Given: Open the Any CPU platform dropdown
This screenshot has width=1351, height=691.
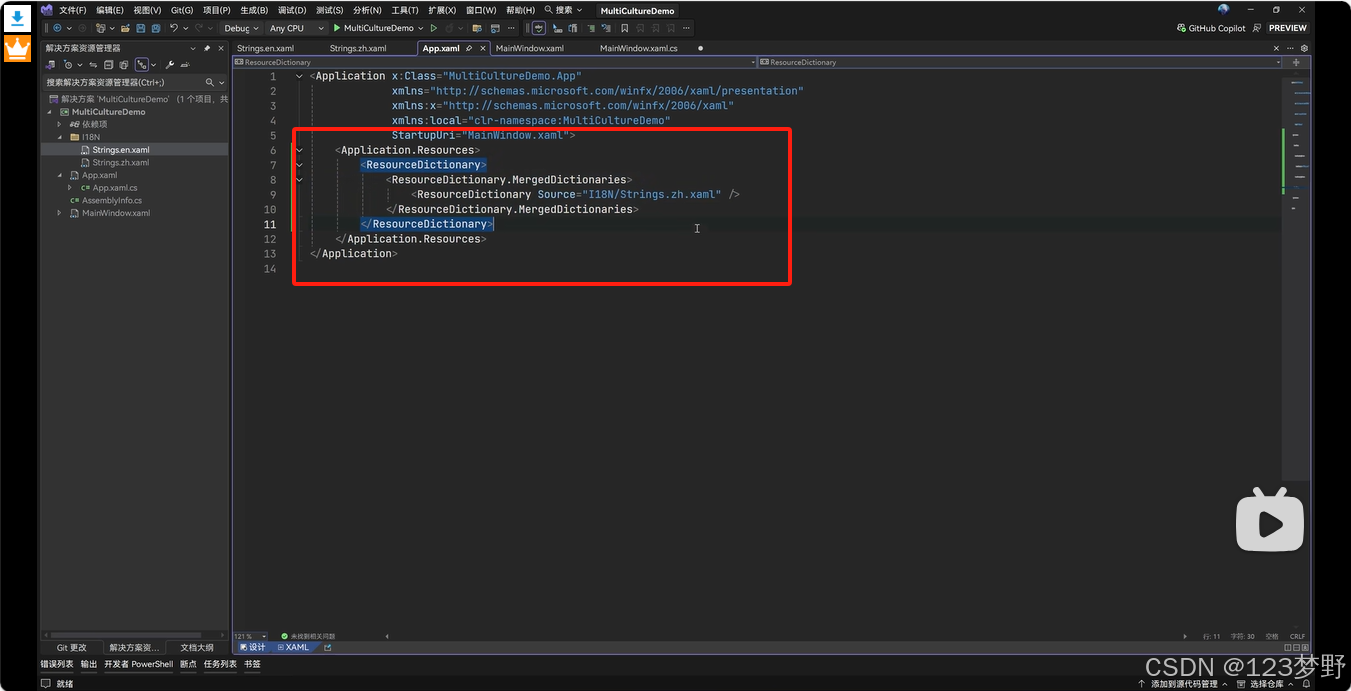Looking at the screenshot, I should click(x=290, y=28).
